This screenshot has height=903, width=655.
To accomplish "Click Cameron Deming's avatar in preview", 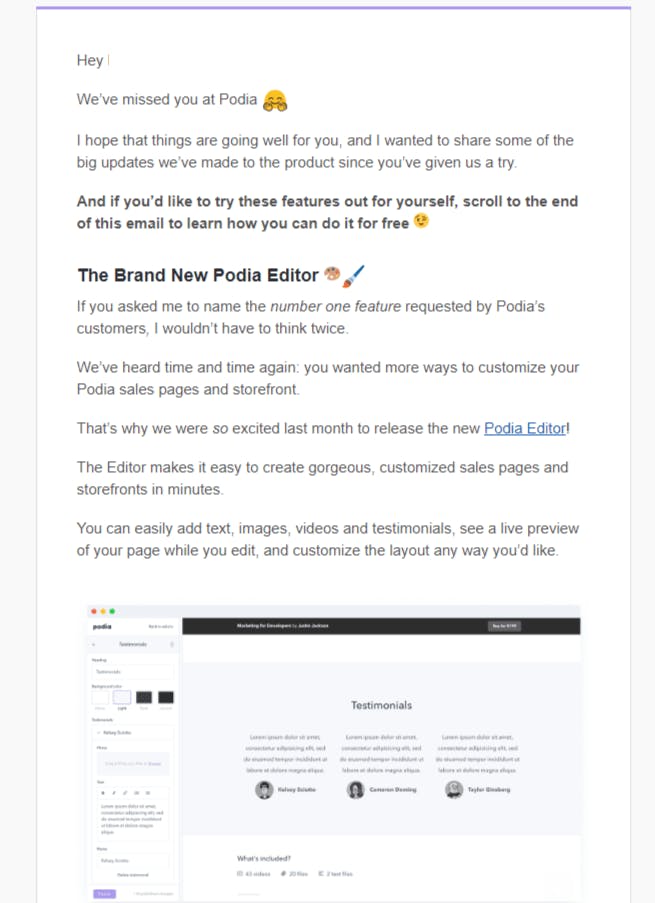I will tap(355, 790).
